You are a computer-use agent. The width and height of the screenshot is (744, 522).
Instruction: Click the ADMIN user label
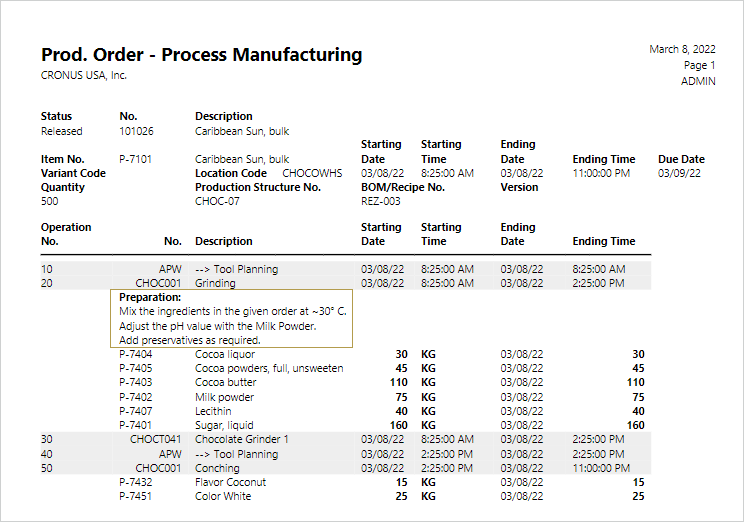tap(698, 82)
